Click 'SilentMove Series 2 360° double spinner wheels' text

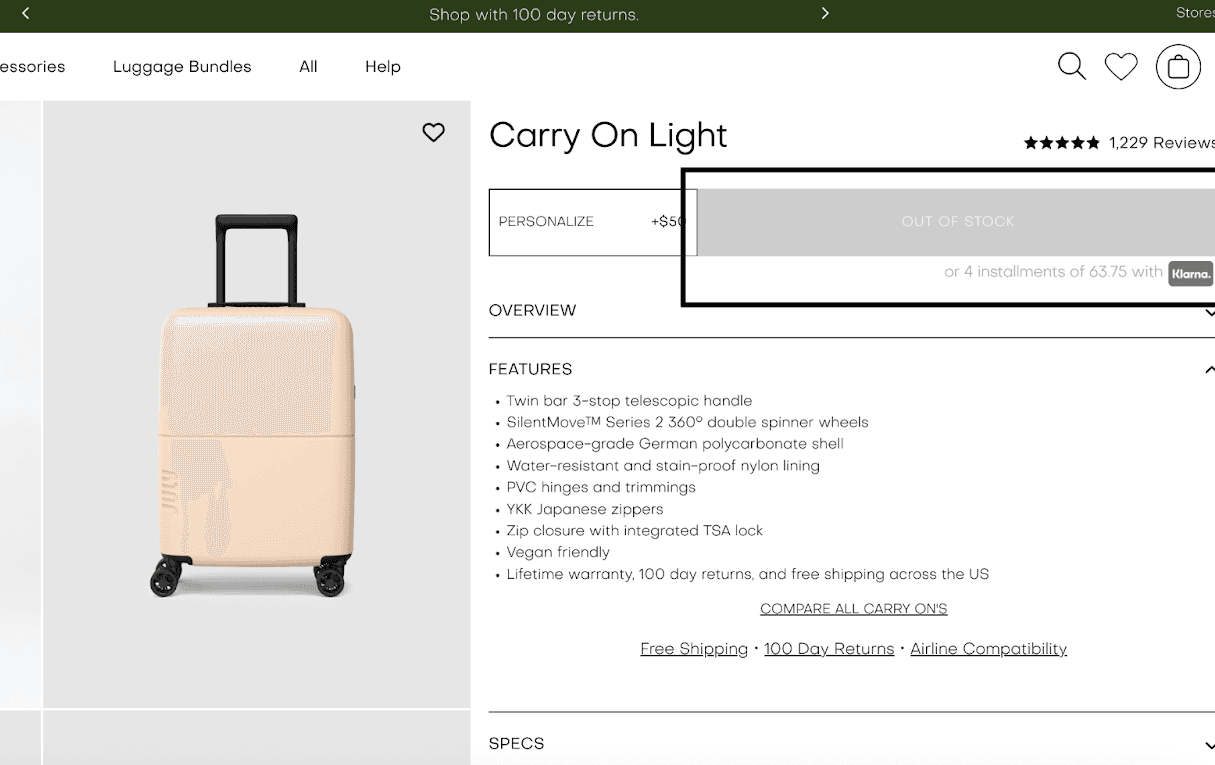(x=687, y=422)
